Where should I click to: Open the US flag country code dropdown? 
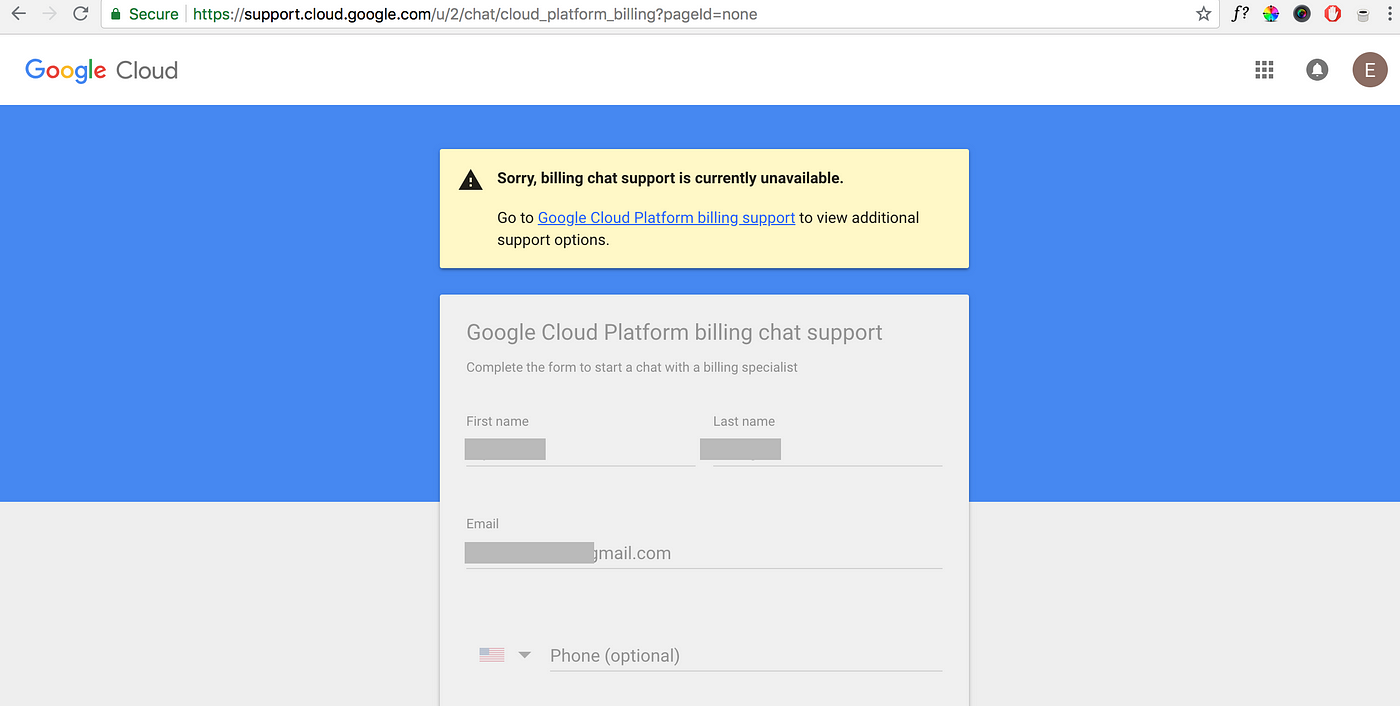[505, 656]
